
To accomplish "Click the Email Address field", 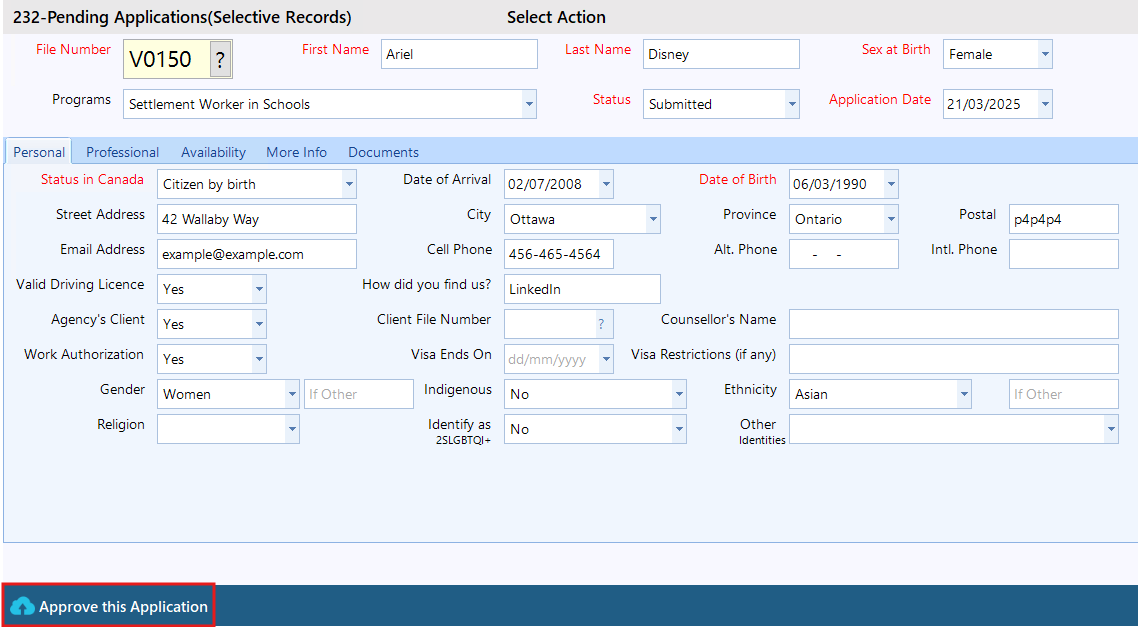I will [x=257, y=254].
